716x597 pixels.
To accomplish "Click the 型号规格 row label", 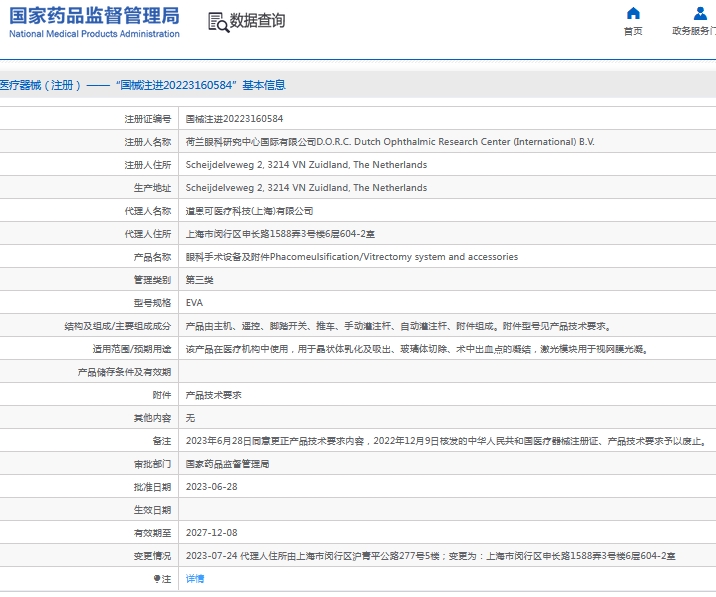I will pos(152,303).
